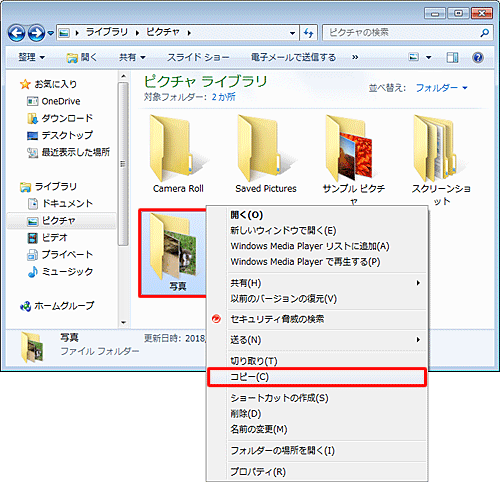The image size is (500, 482).
Task: Click the 2 か所 folder locations link
Action: pos(223,97)
